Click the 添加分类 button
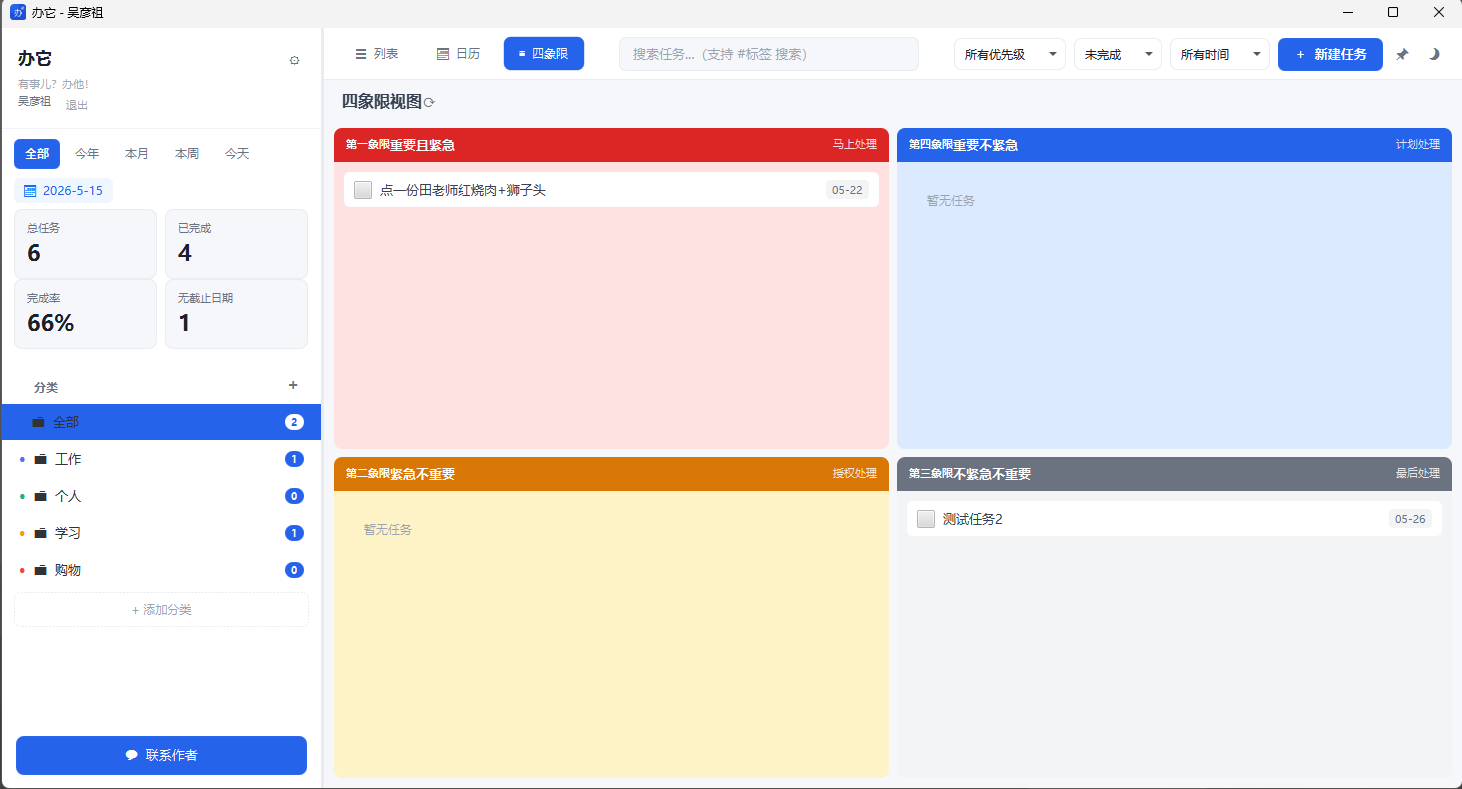 click(x=161, y=609)
